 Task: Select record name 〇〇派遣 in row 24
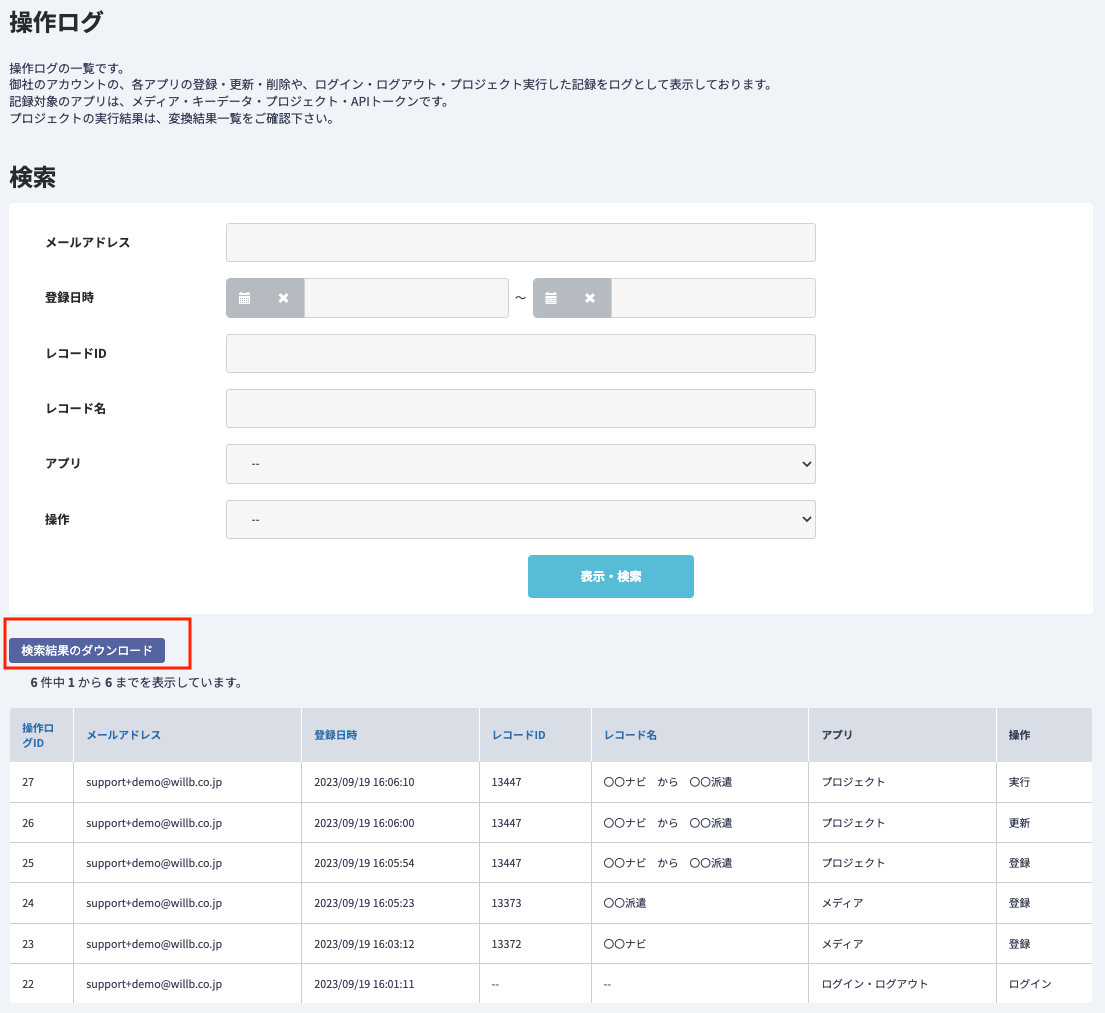click(x=625, y=903)
